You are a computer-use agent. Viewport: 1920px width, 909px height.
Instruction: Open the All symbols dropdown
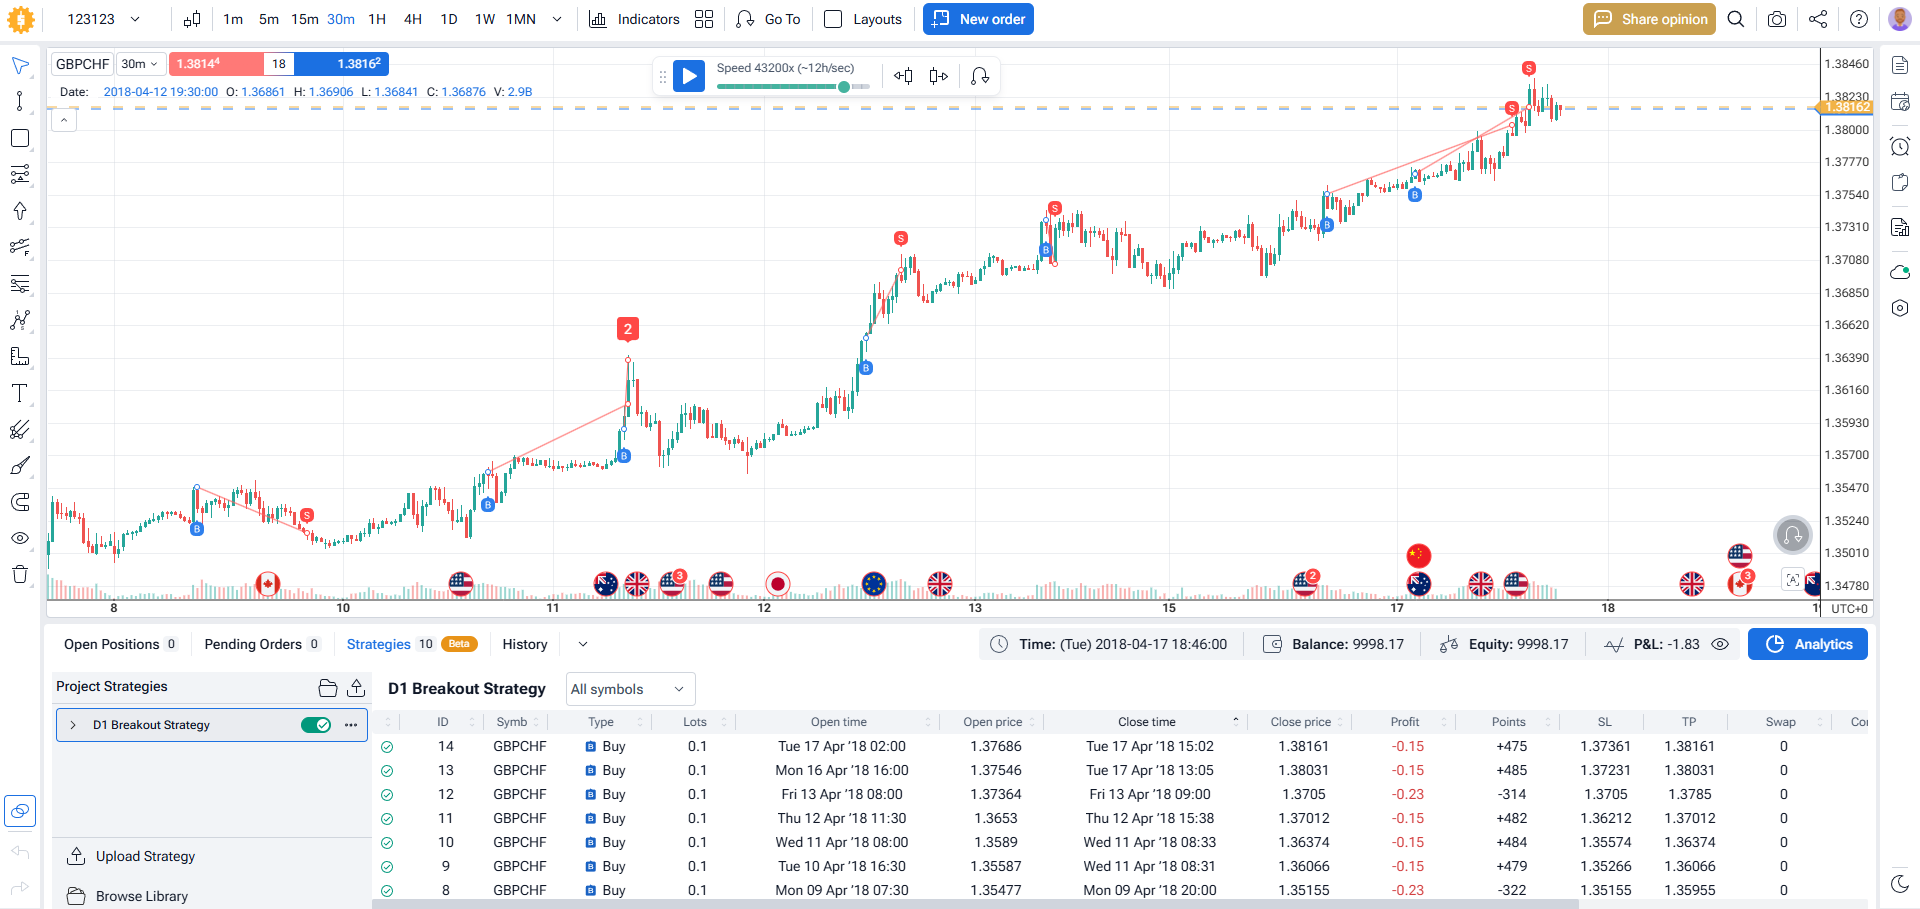pos(629,689)
